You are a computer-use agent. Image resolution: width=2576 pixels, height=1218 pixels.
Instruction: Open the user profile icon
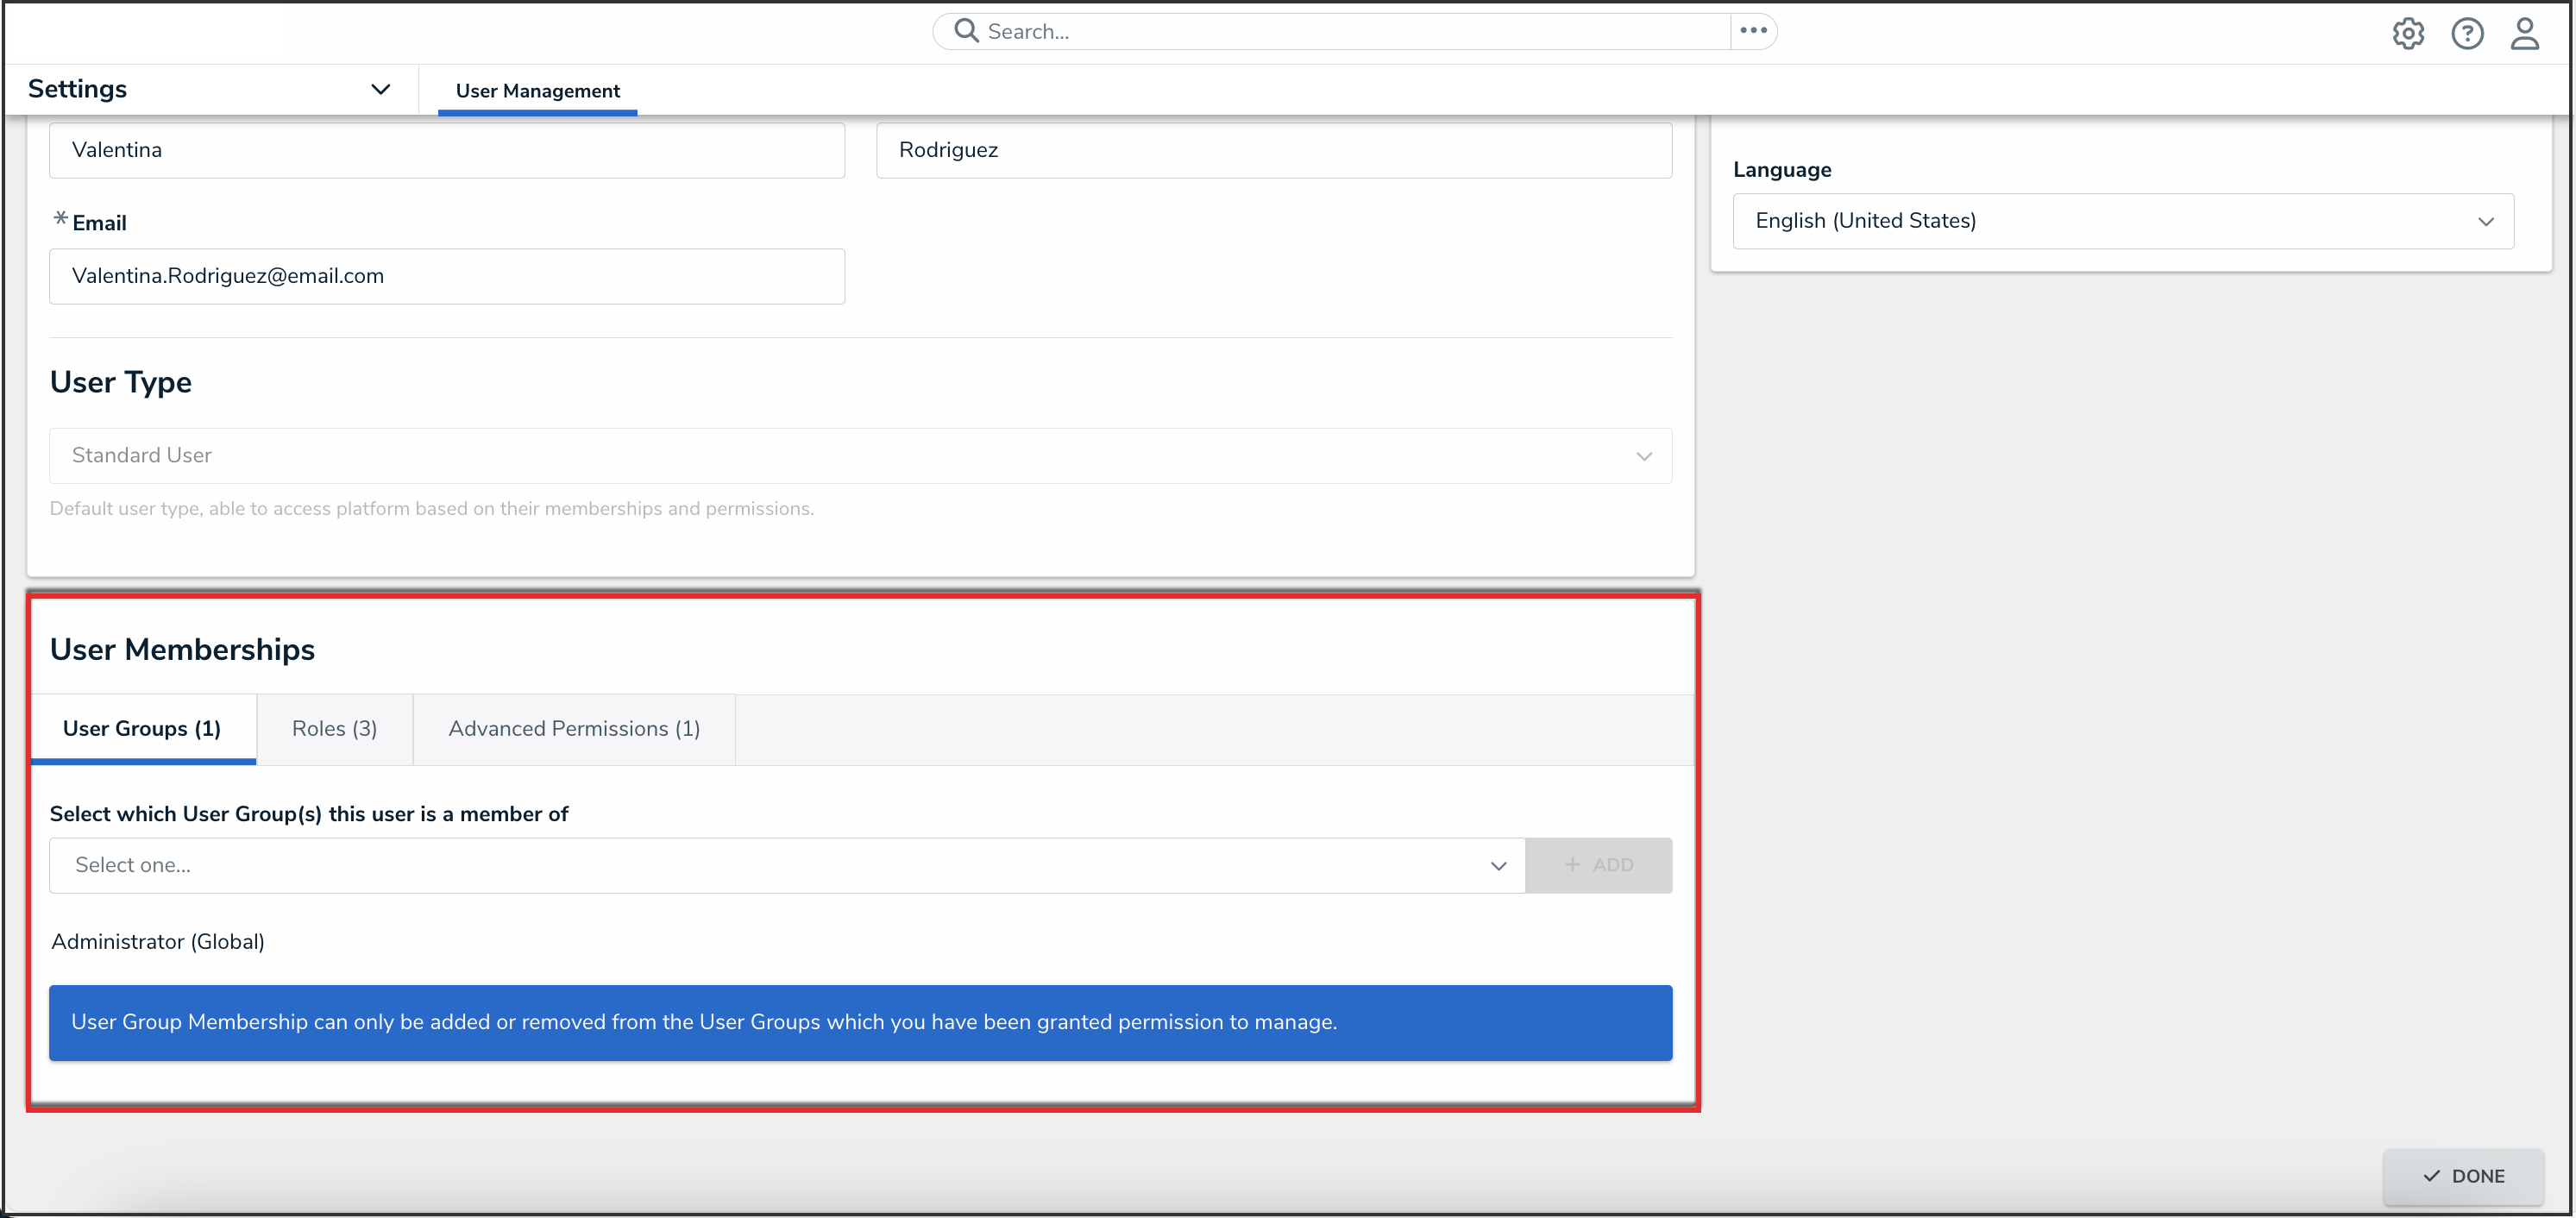click(x=2524, y=33)
